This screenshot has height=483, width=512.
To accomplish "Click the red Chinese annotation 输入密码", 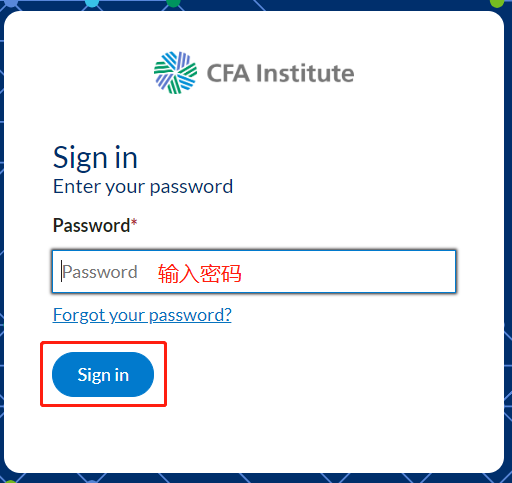I will [x=200, y=274].
